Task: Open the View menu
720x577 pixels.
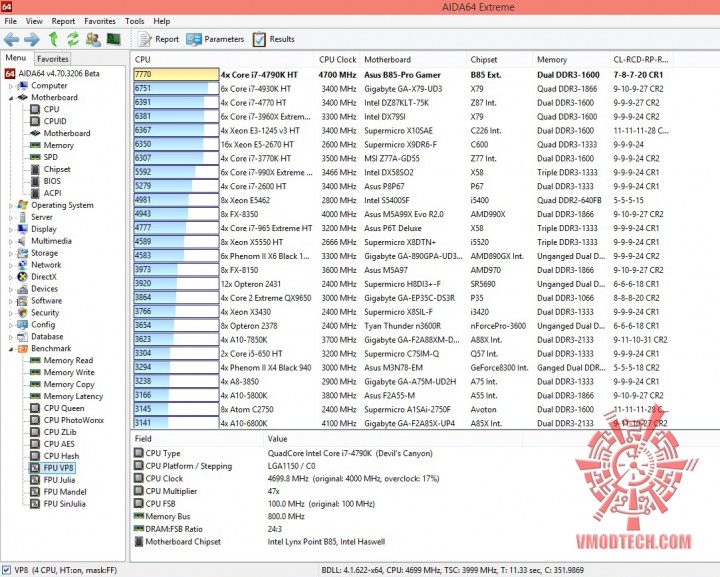Action: point(34,21)
